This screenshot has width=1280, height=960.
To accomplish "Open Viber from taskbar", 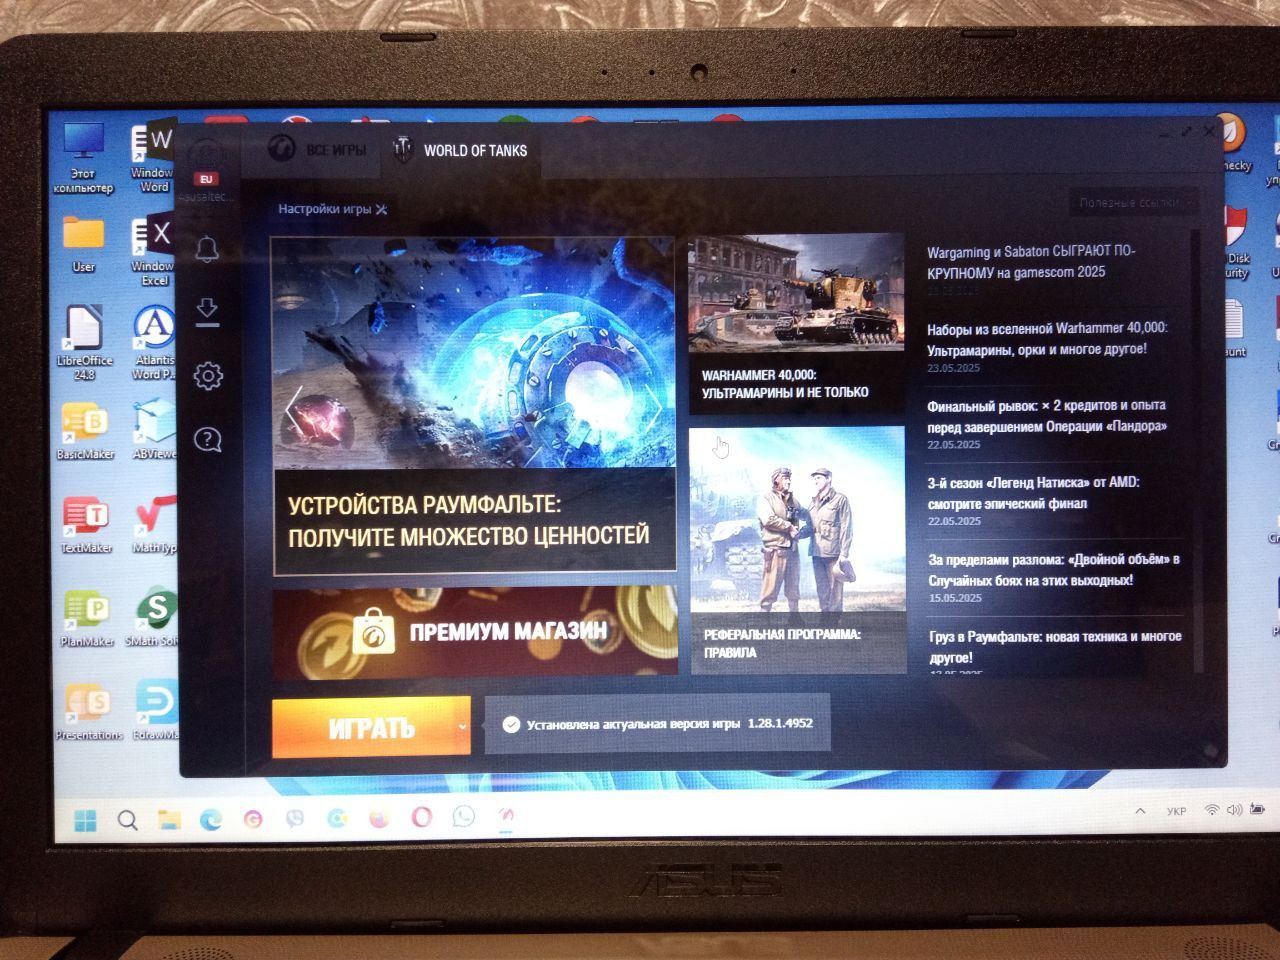I will tap(295, 819).
